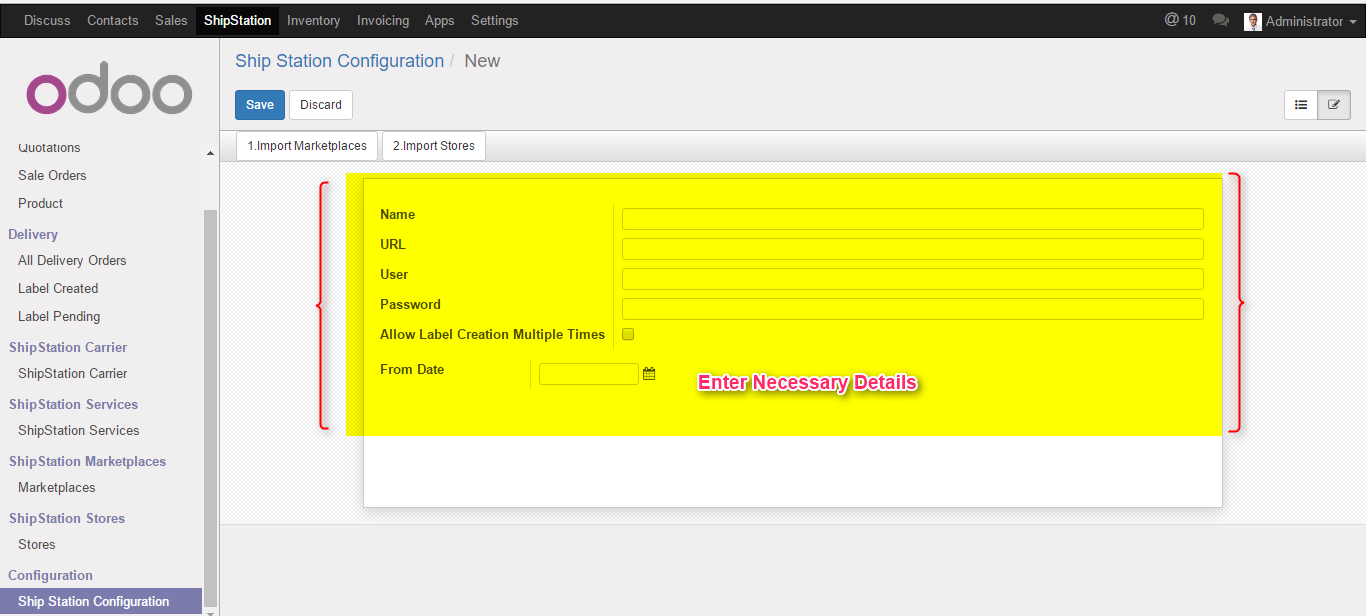This screenshot has height=616, width=1366.
Task: Discard the new configuration
Action: tap(321, 105)
